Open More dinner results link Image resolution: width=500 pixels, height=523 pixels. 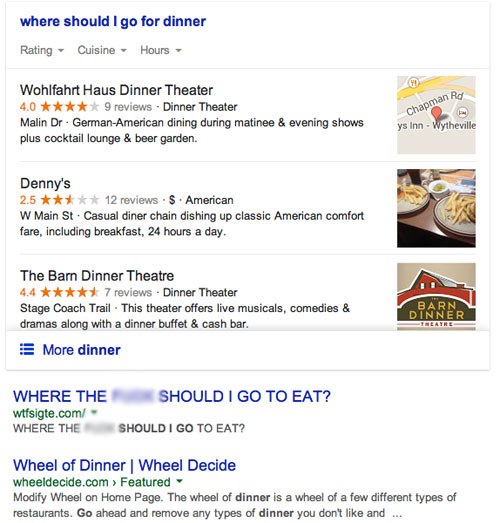point(81,350)
